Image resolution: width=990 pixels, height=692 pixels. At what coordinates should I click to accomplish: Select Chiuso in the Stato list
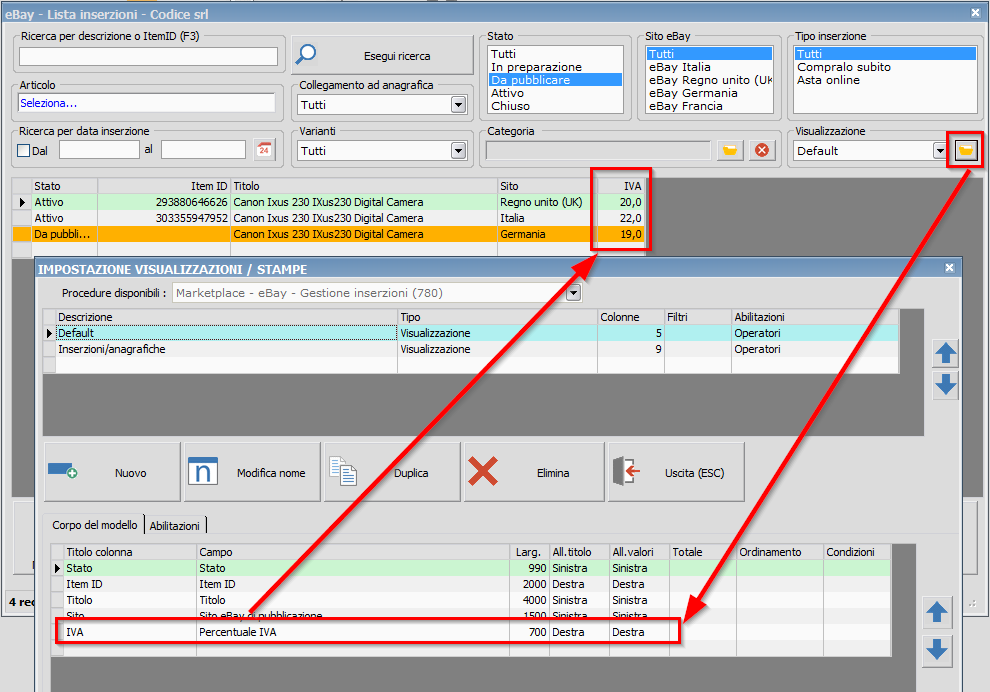(555, 106)
